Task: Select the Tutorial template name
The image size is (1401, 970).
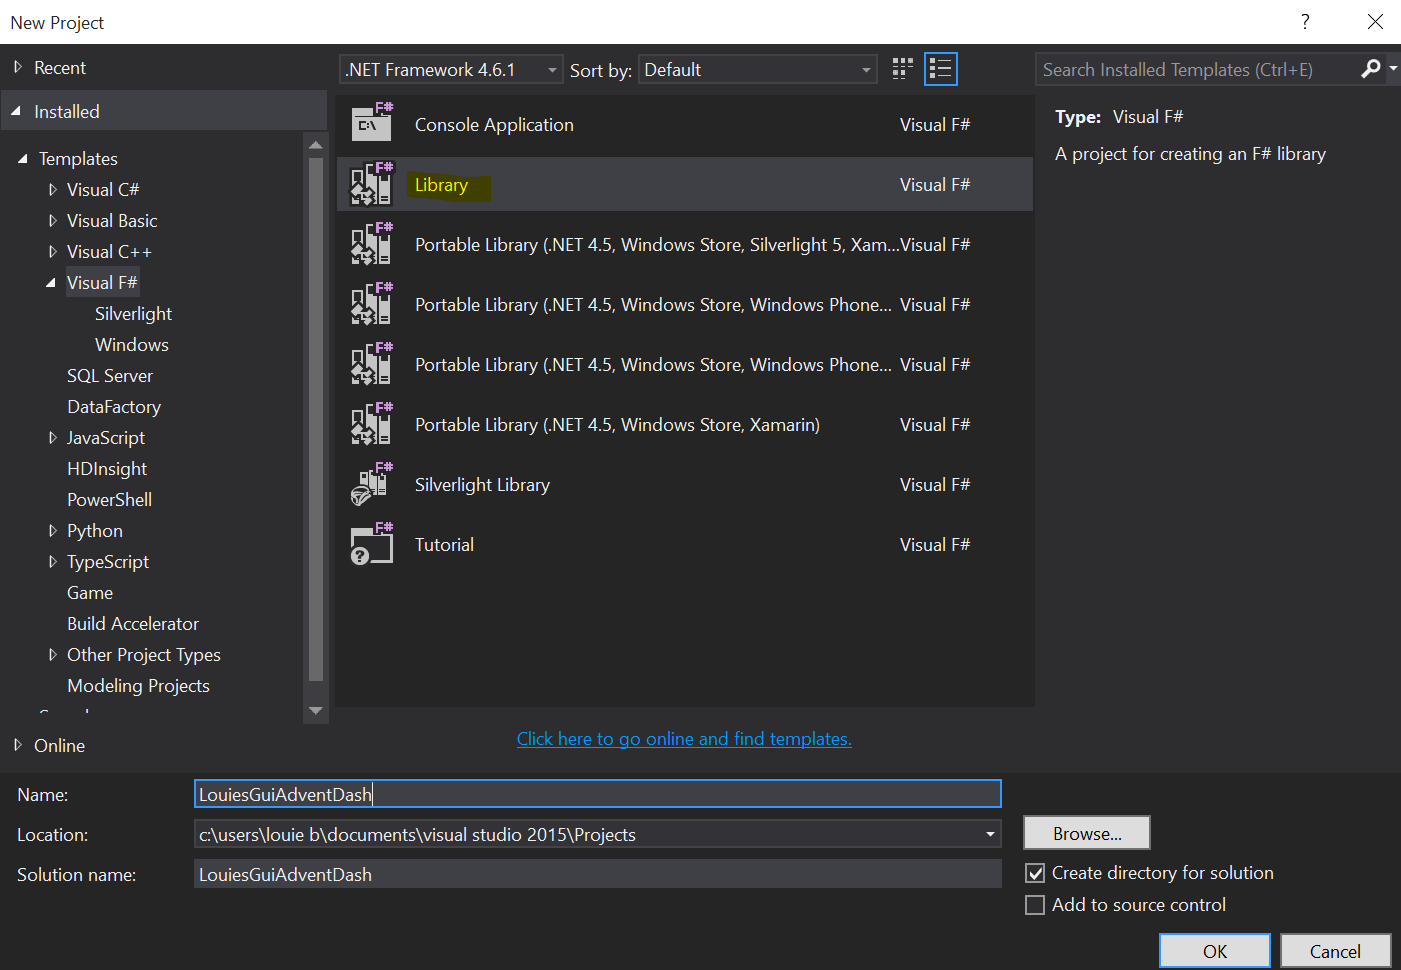Action: pyautogui.click(x=444, y=544)
